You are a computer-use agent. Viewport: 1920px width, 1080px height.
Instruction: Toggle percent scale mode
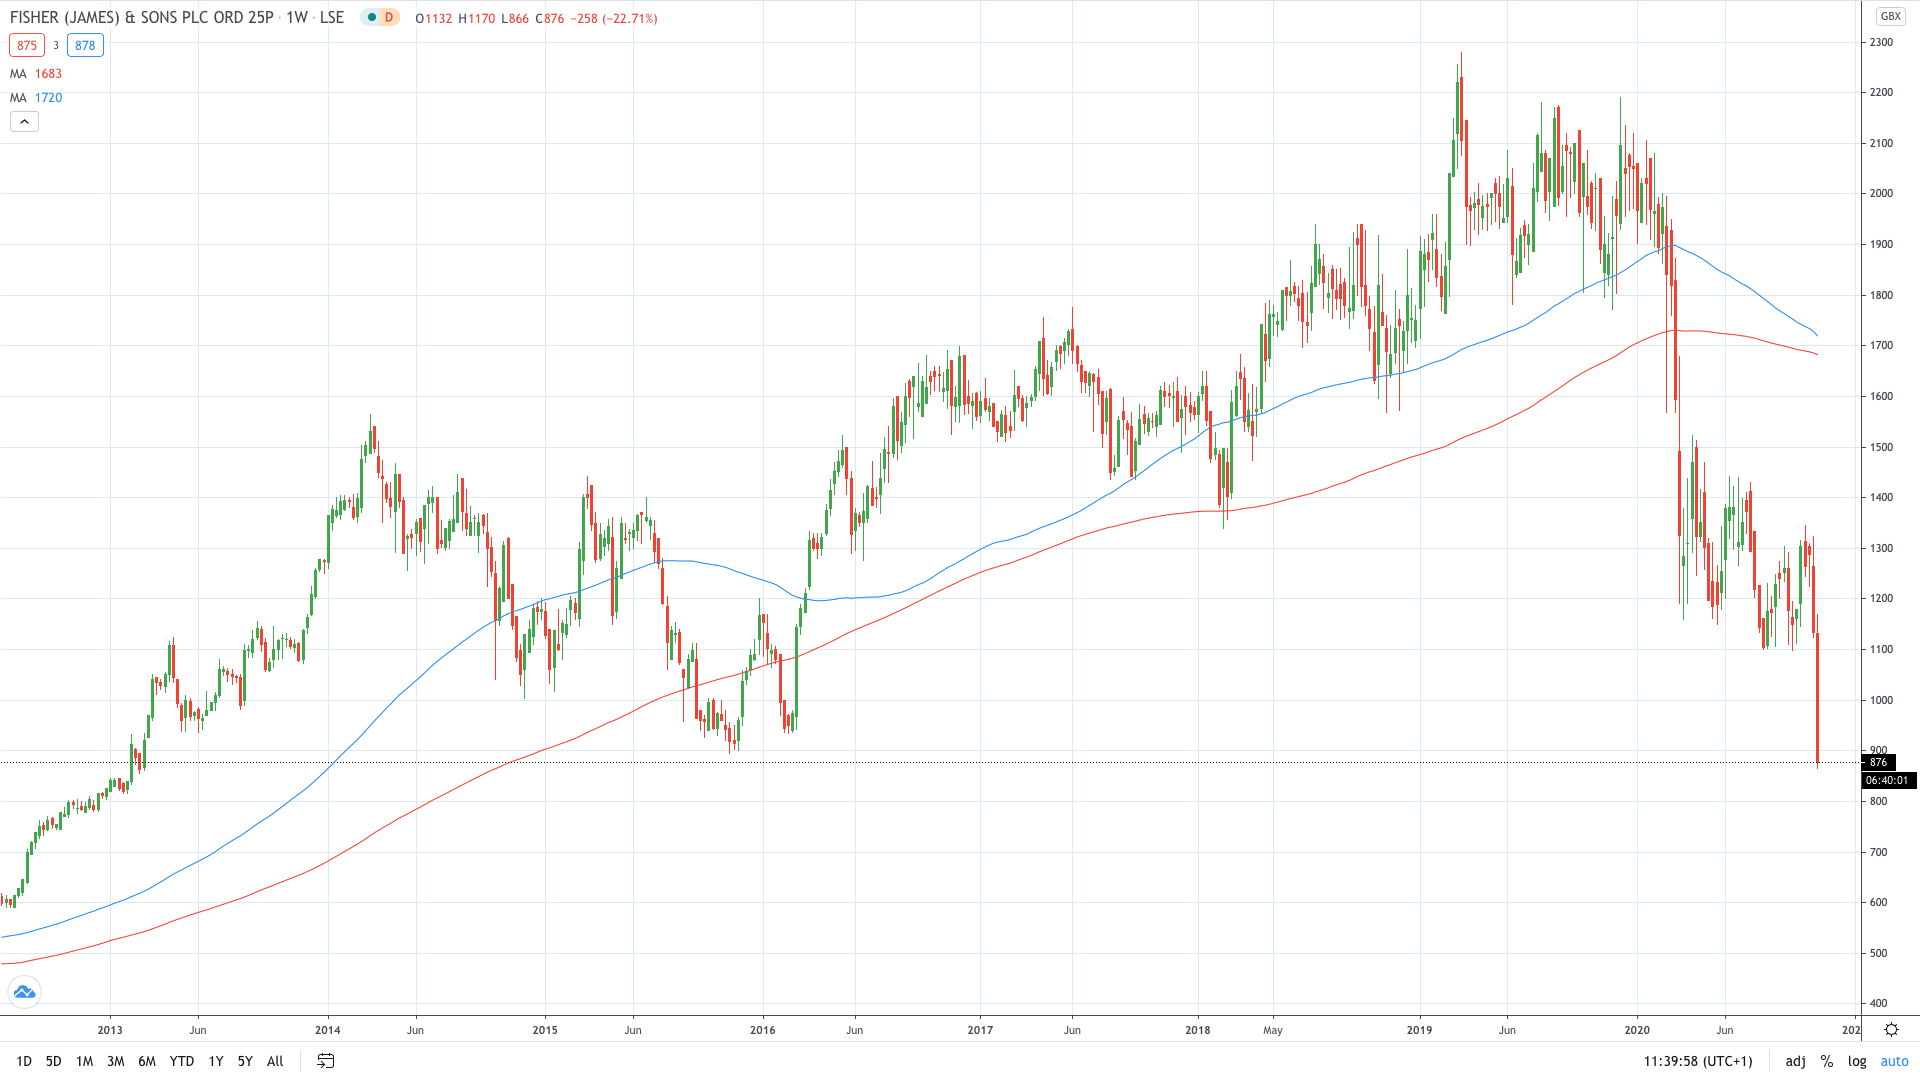click(1827, 1061)
